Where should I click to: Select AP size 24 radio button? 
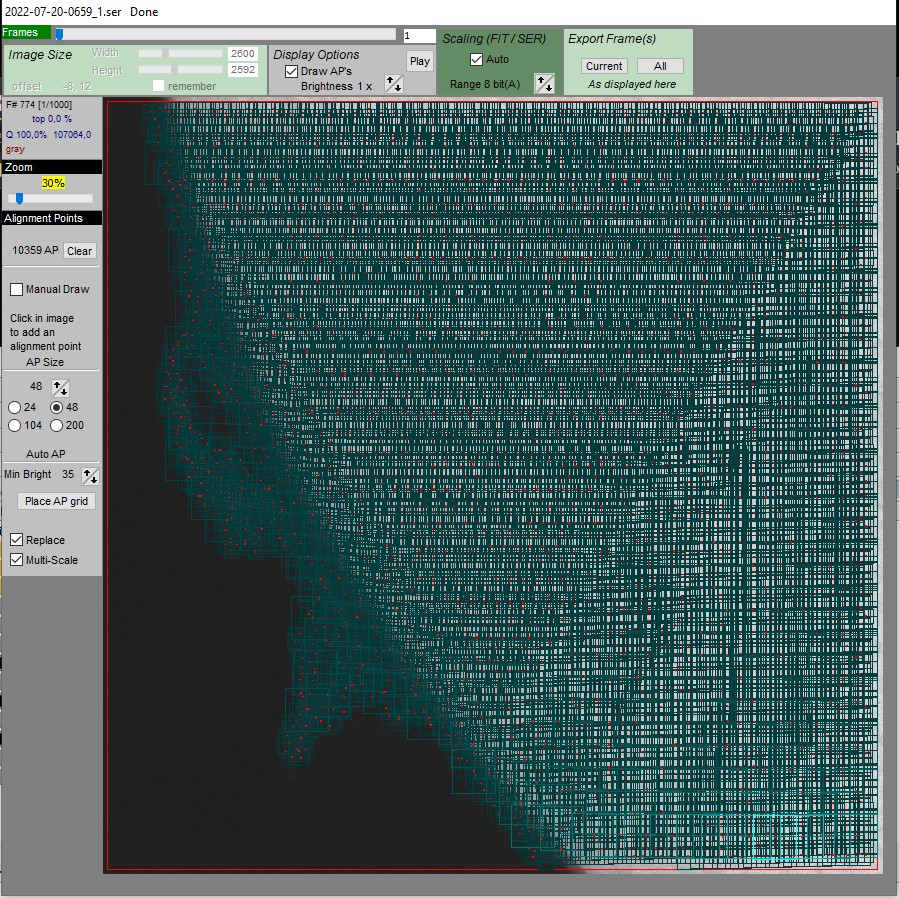(x=14, y=408)
